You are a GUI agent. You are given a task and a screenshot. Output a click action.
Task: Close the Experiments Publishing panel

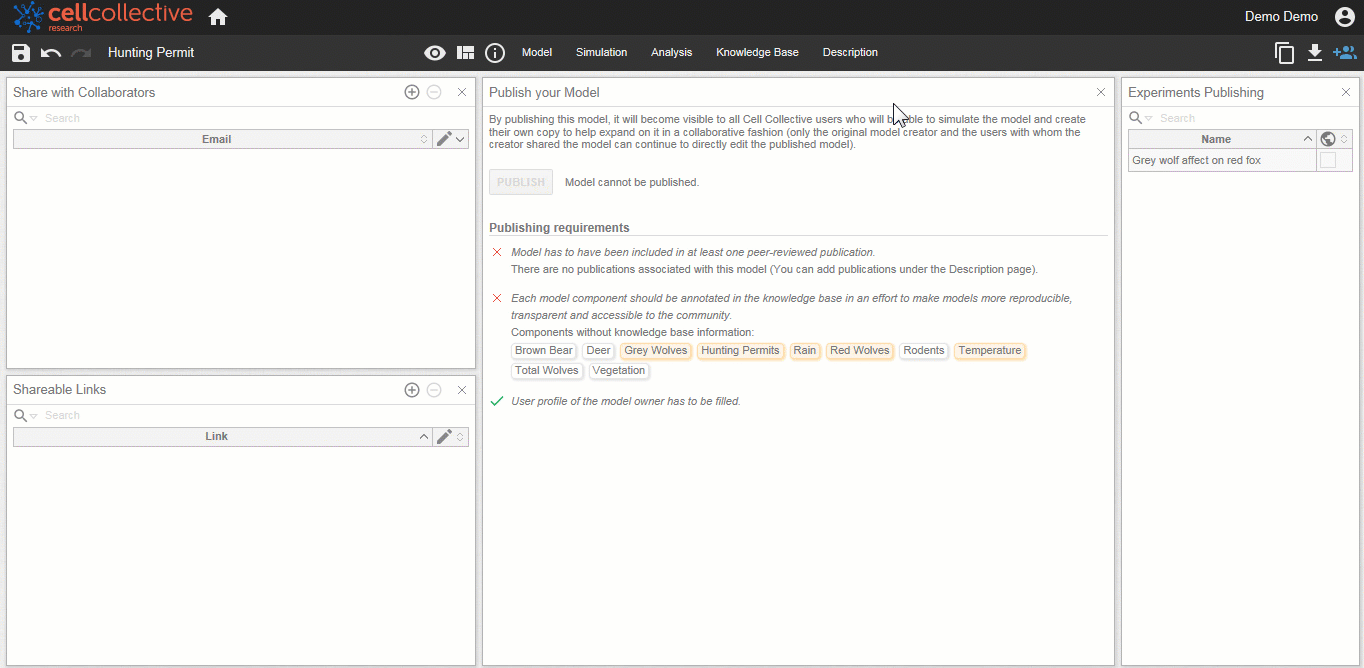click(x=1346, y=92)
